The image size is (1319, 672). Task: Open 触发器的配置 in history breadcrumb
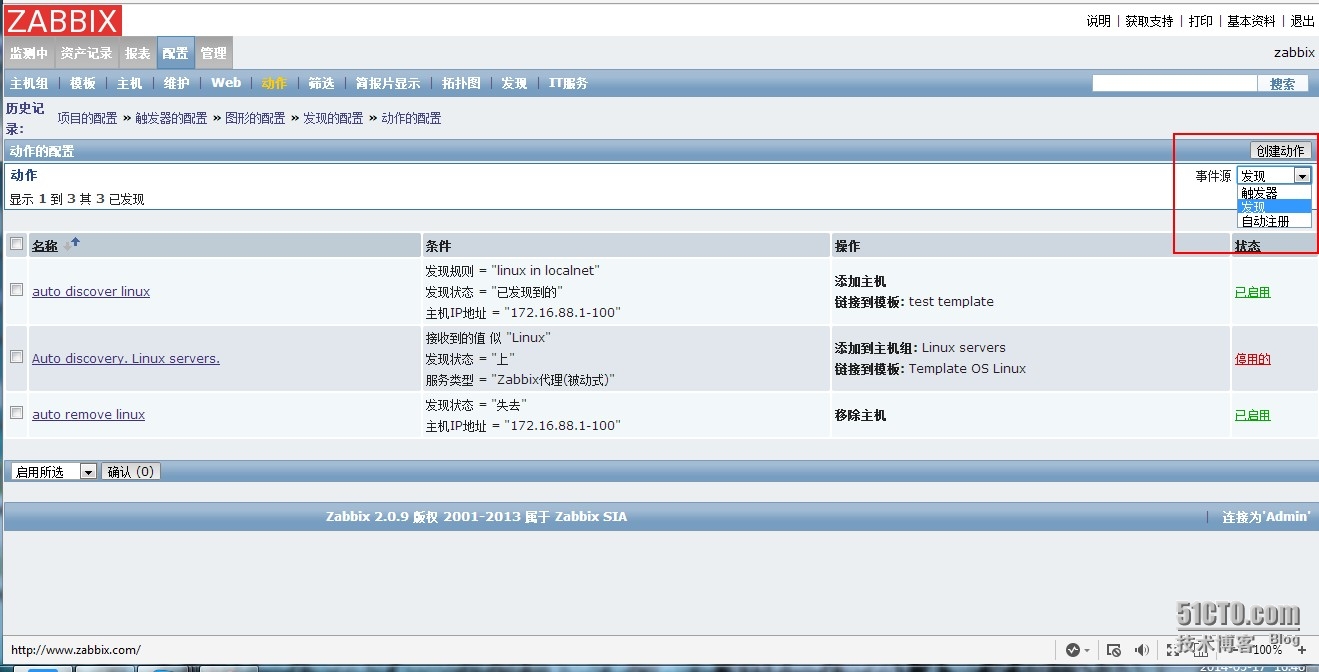click(171, 118)
